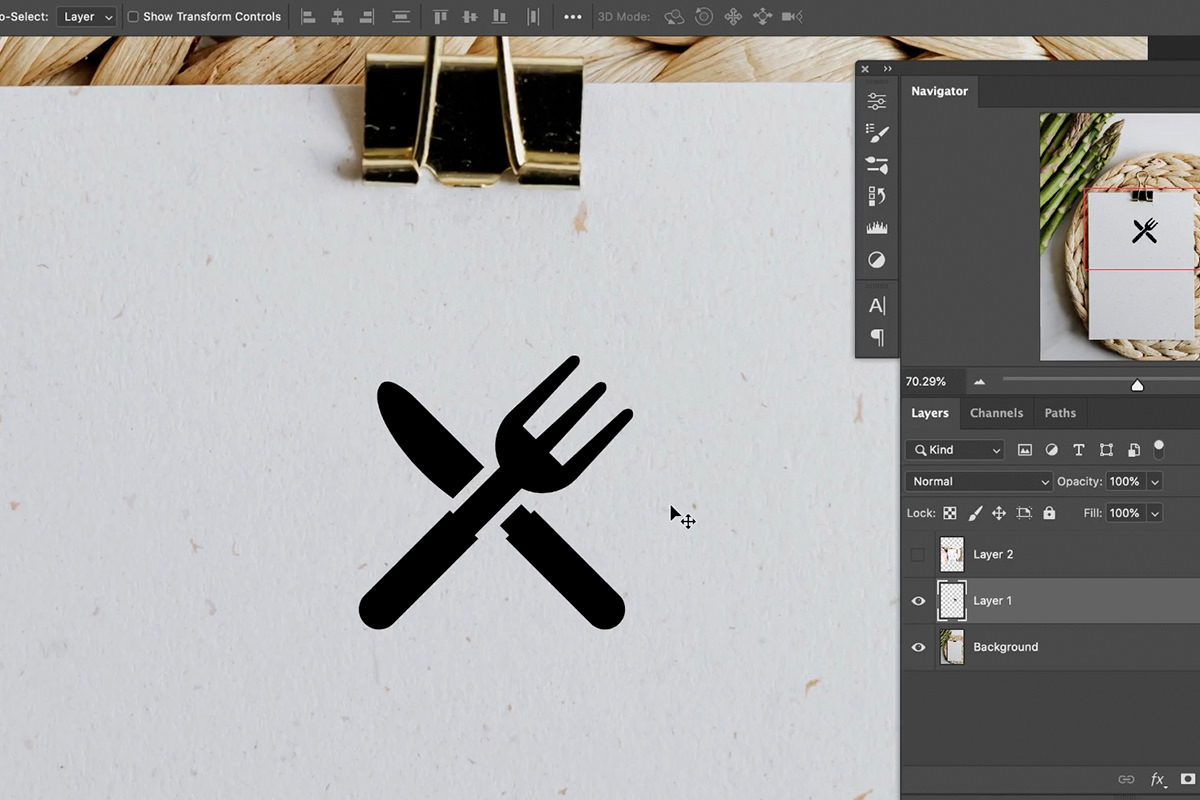This screenshot has height=800, width=1200.
Task: Open the Auto-Select Layer dropdown
Action: 86,16
